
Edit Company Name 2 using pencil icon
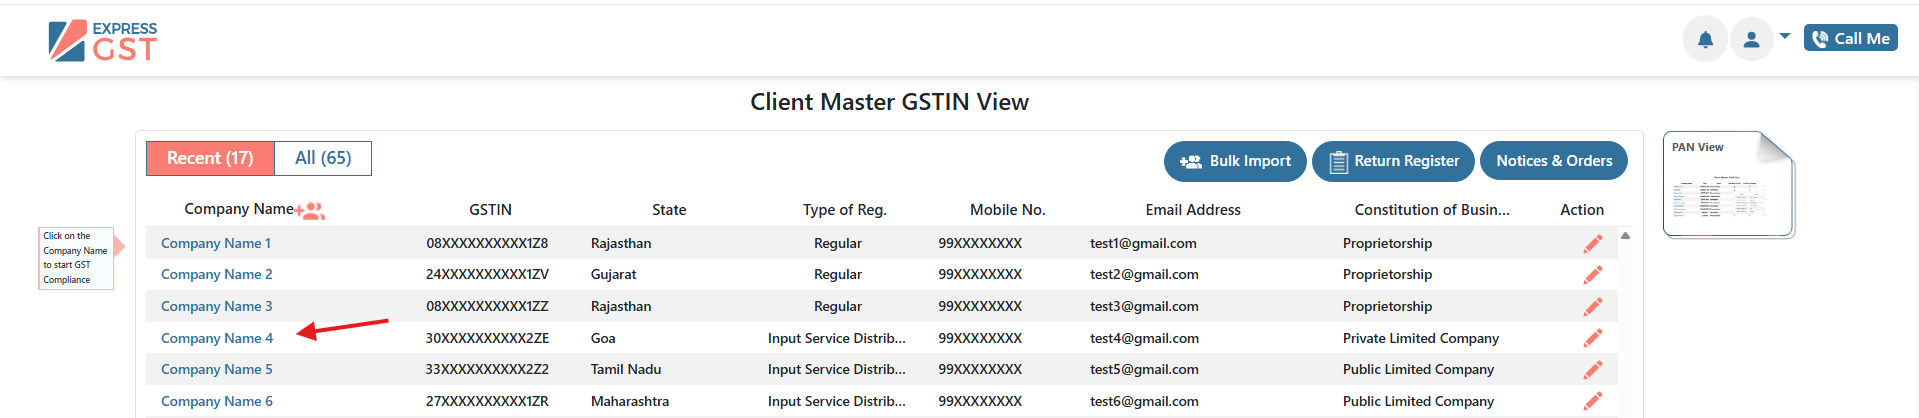click(1593, 275)
